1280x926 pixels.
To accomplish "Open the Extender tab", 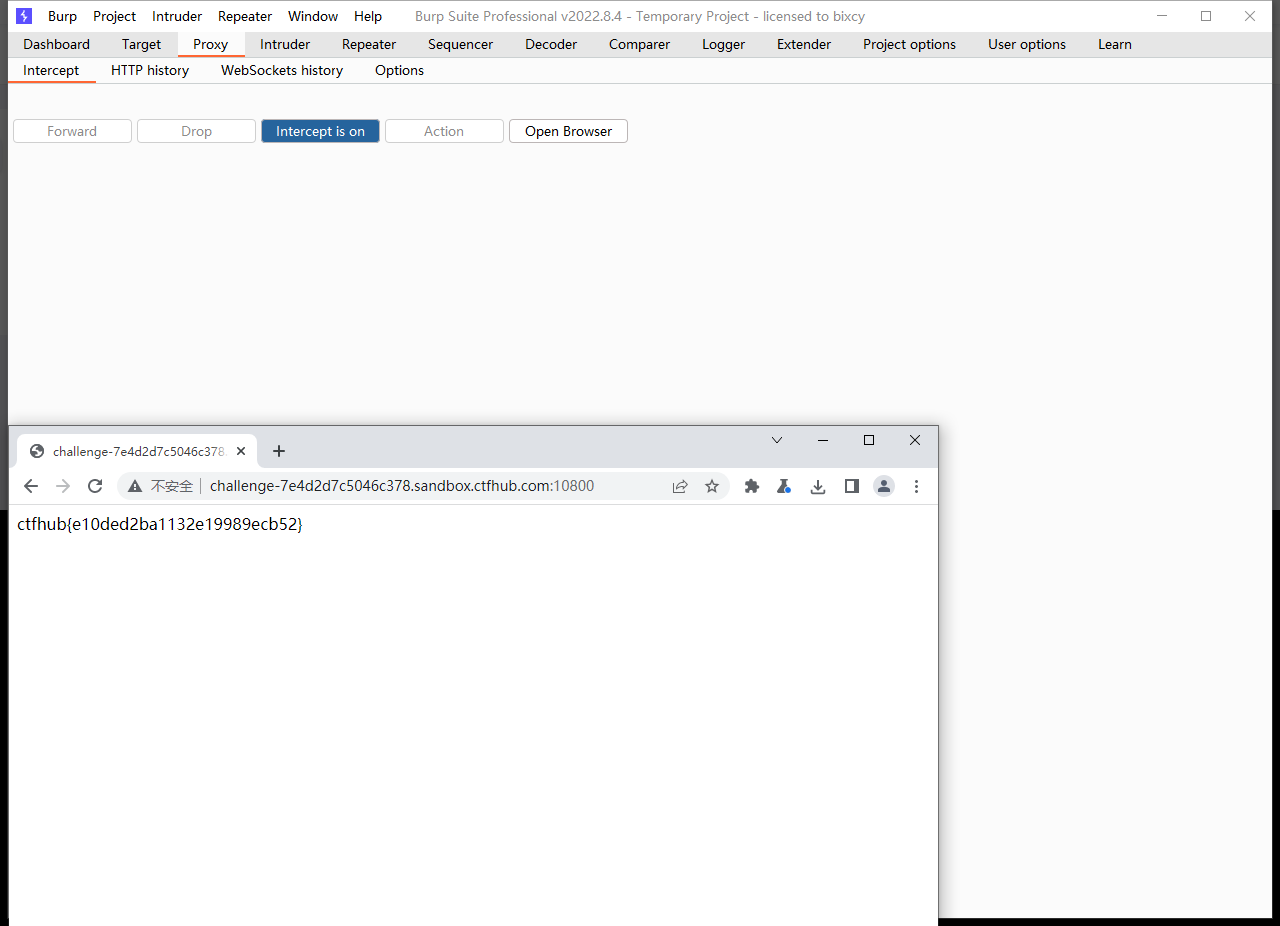I will click(x=804, y=44).
